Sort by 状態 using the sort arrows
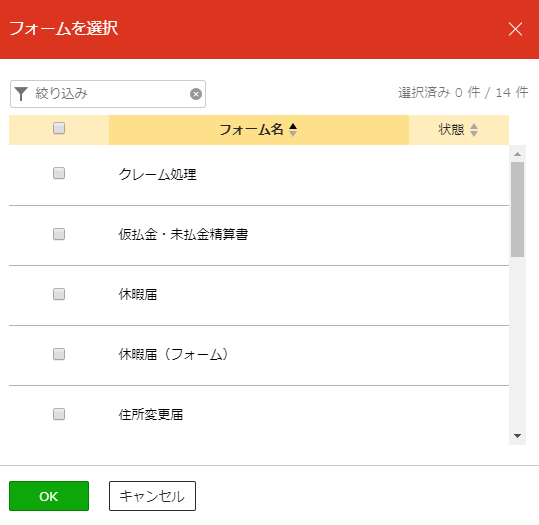Image resolution: width=539 pixels, height=525 pixels. click(474, 130)
